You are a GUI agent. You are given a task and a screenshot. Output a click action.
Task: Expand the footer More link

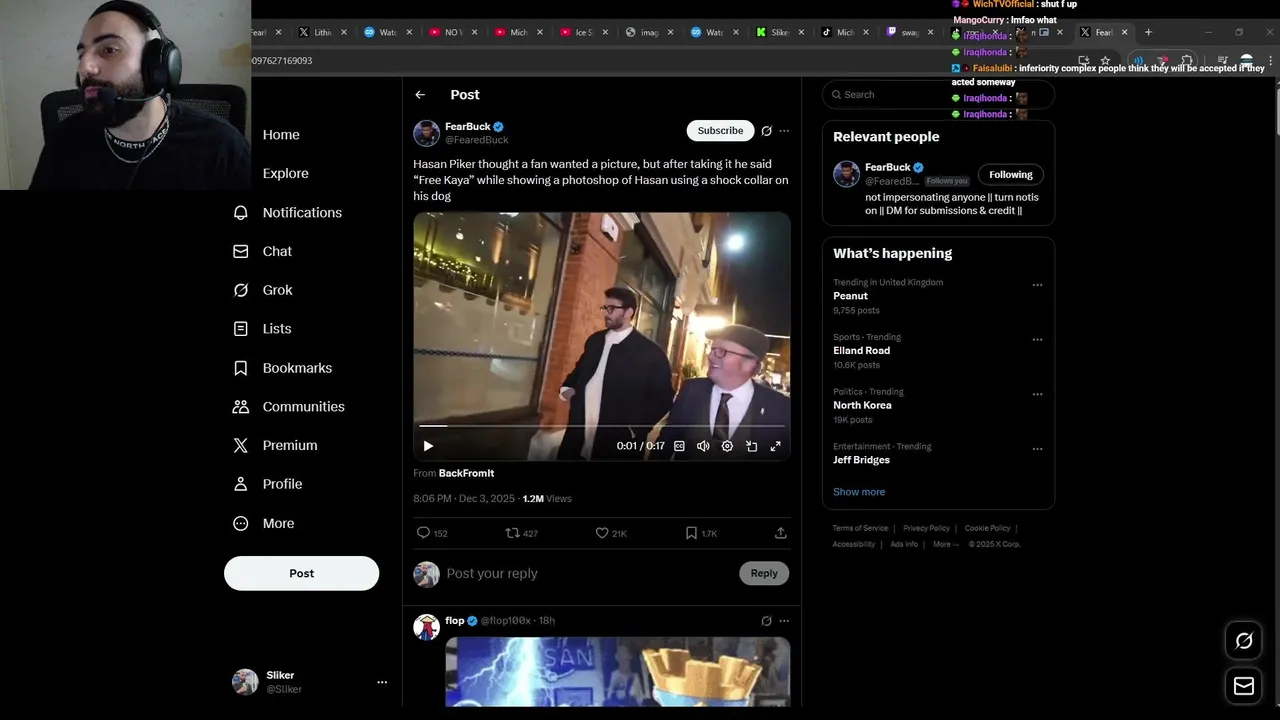(945, 544)
